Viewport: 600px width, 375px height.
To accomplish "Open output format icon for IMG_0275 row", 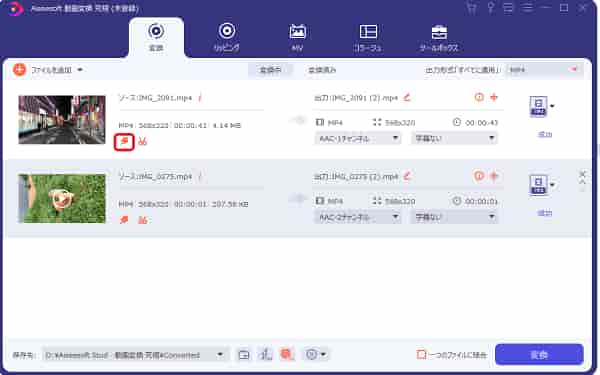I will 538,185.
